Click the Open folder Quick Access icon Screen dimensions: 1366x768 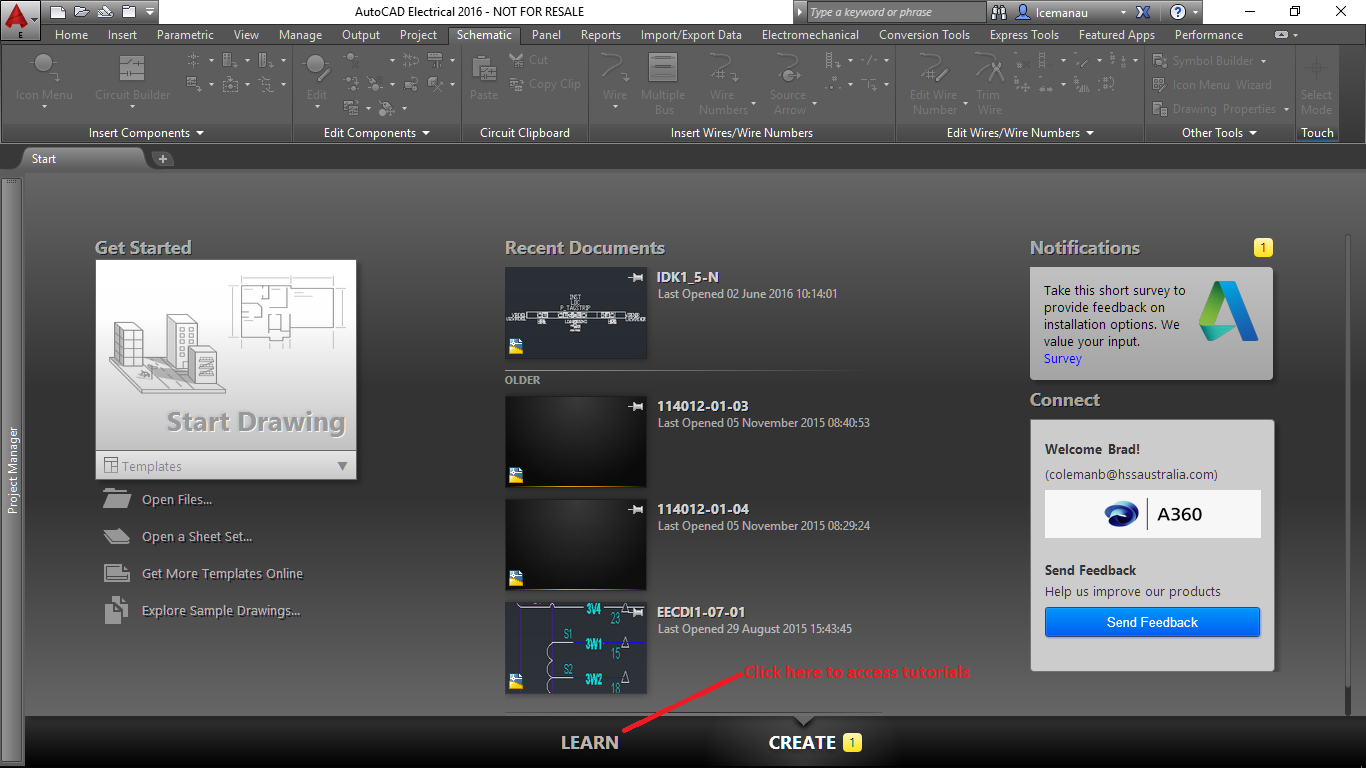coord(81,12)
